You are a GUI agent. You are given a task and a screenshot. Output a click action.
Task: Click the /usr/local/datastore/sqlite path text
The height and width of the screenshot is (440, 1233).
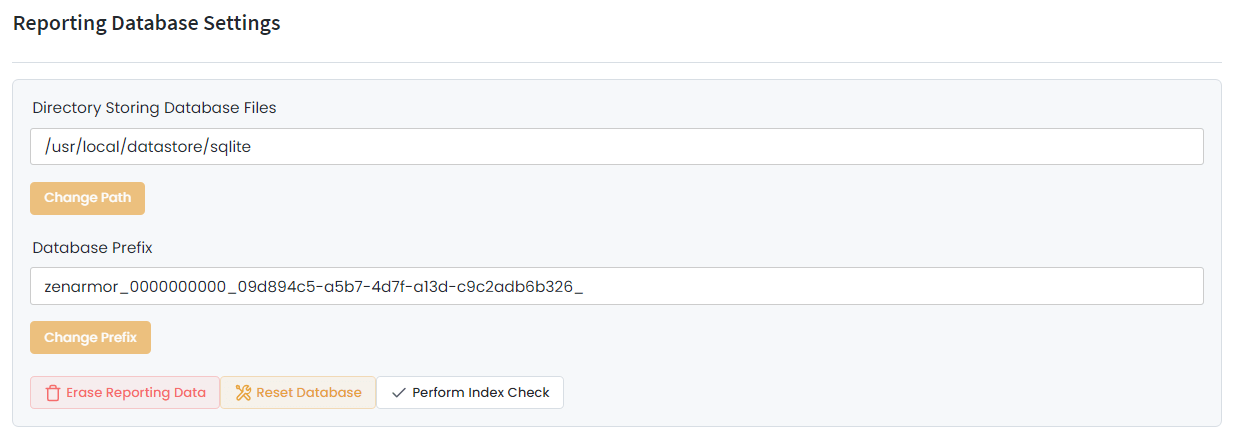147,147
